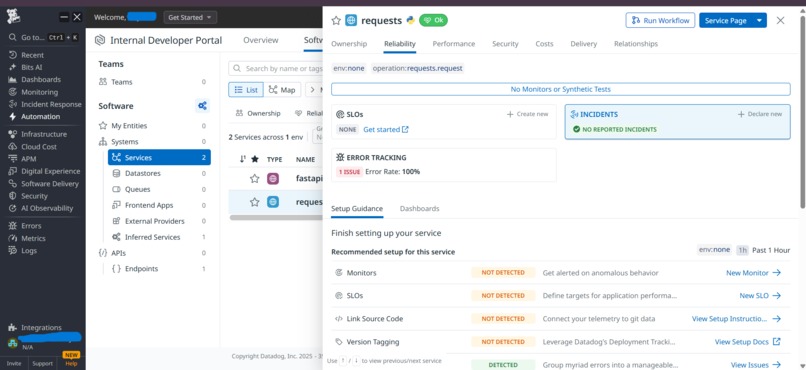The image size is (806, 370).
Task: Click the Errors icon in sidebar
Action: pos(13,226)
